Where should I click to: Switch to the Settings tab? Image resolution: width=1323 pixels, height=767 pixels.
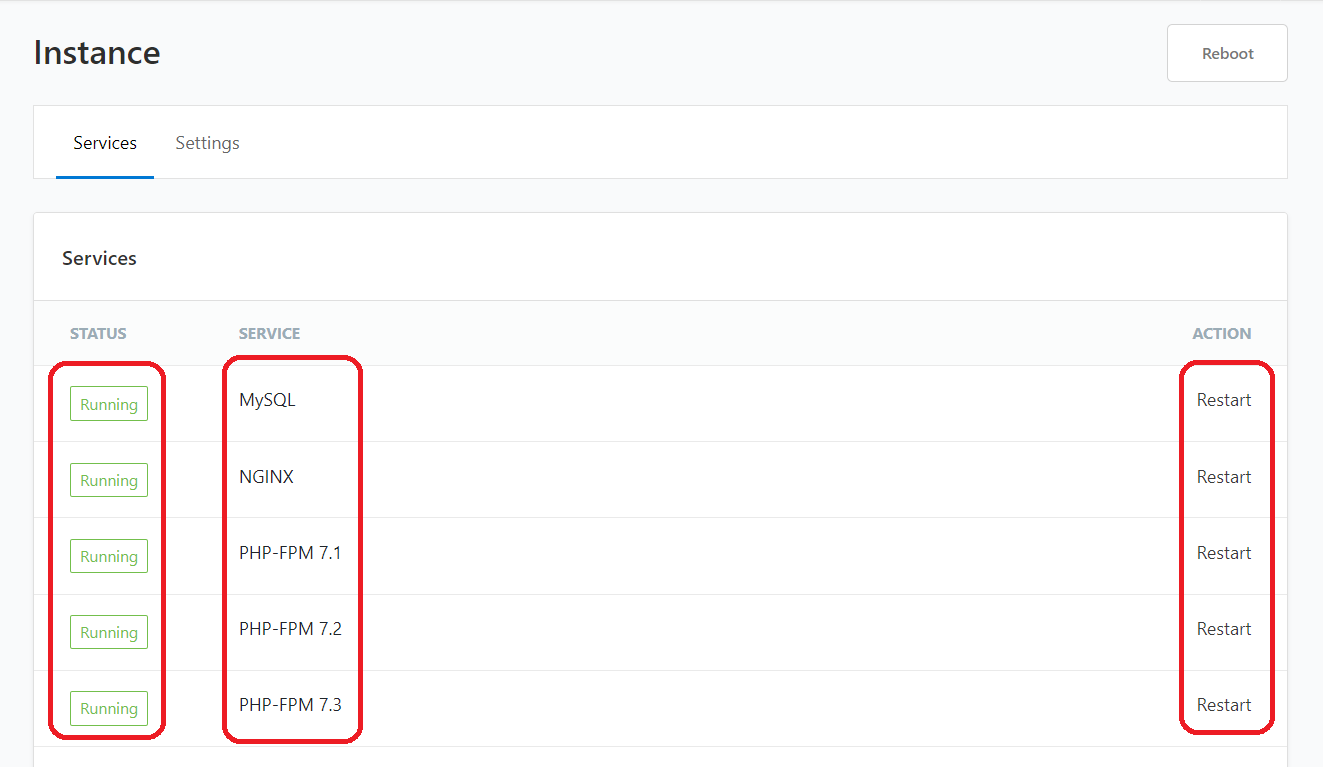point(207,143)
